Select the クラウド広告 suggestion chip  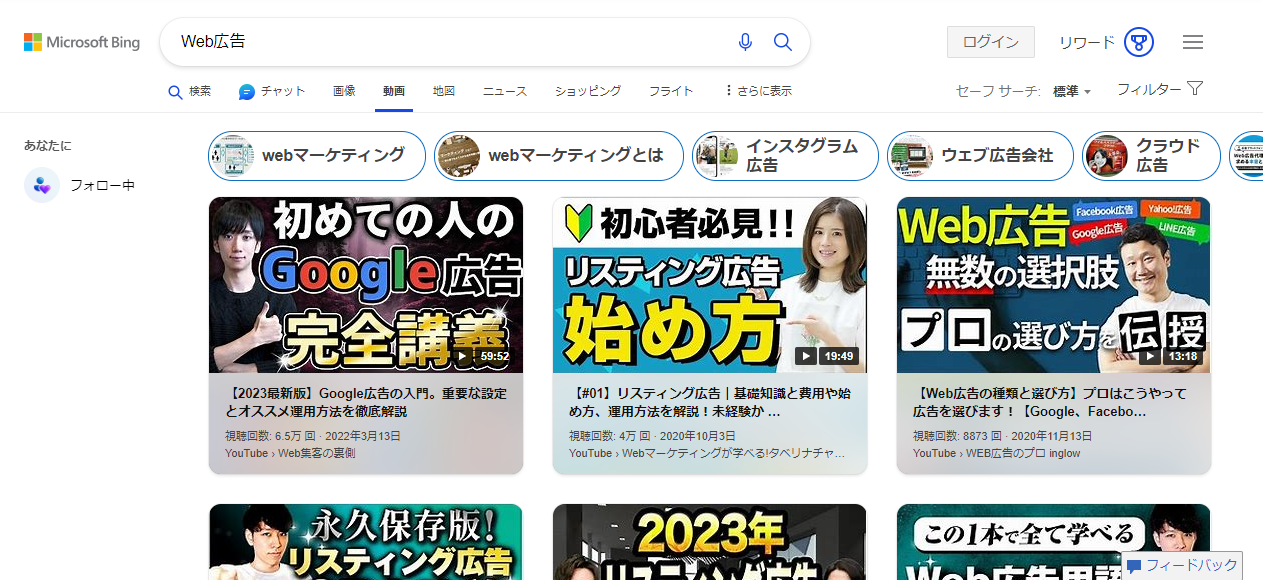click(1151, 156)
